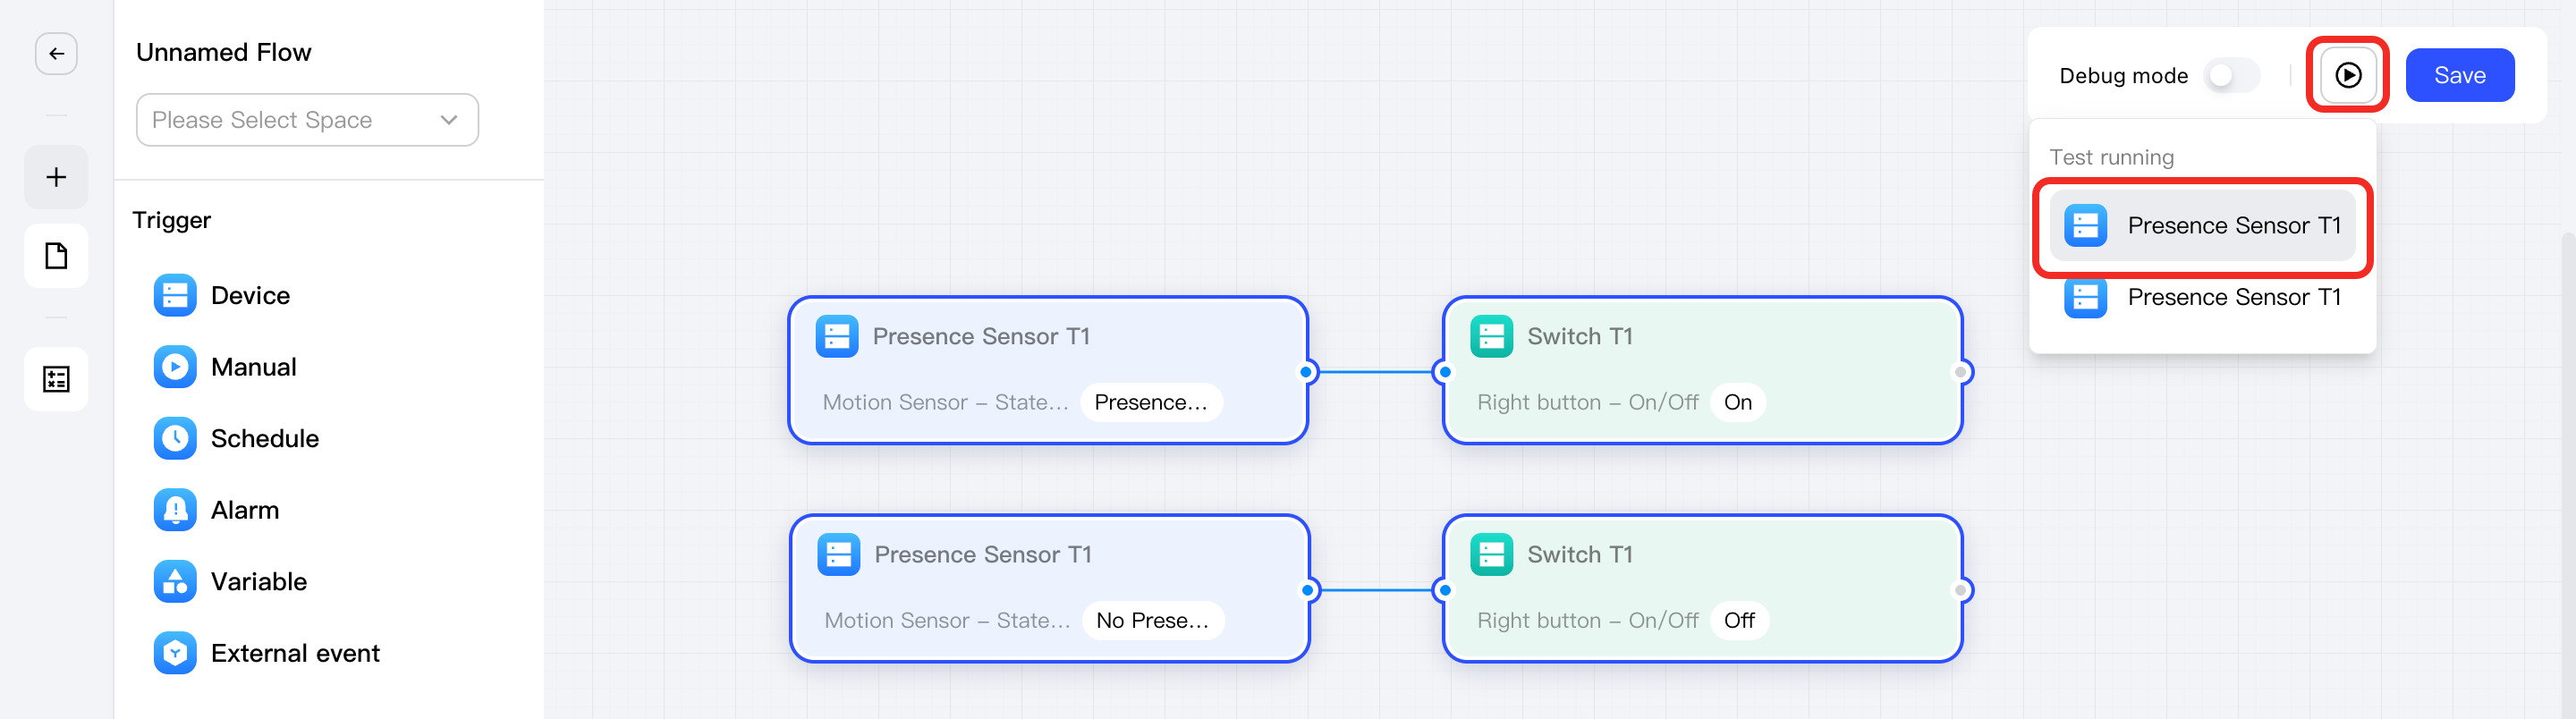Open the checklist panel icon in sidebar

[x=56, y=379]
